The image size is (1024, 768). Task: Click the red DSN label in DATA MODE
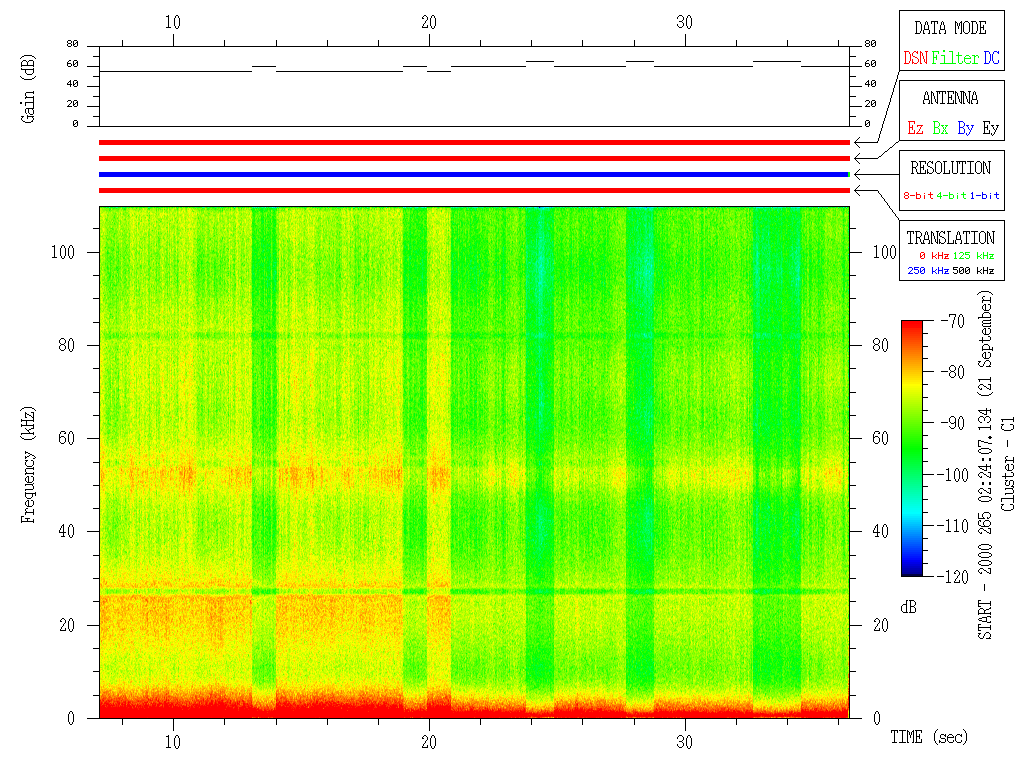click(x=915, y=59)
